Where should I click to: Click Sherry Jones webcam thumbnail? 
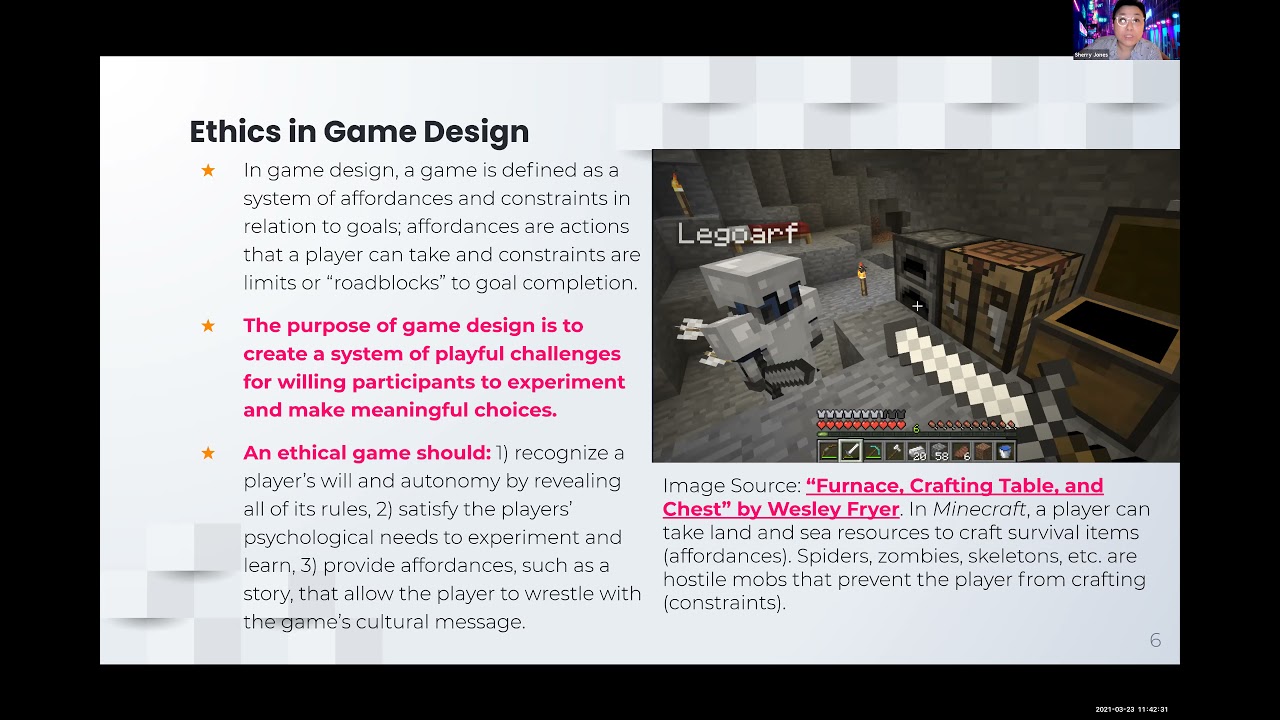click(x=1126, y=30)
